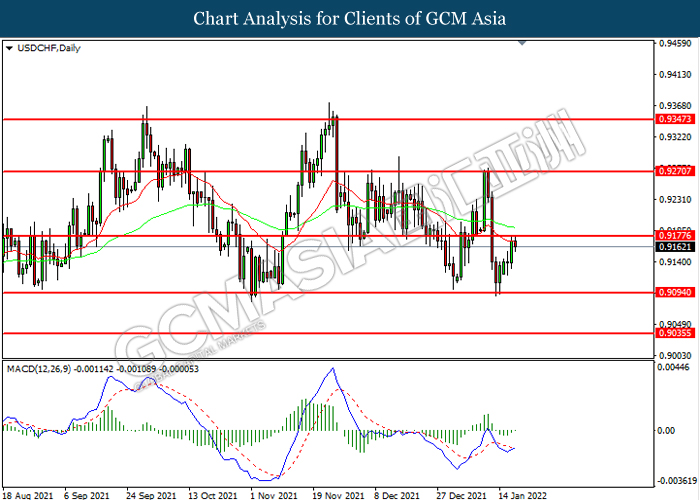Click the 0.92310 price scale value

click(676, 199)
